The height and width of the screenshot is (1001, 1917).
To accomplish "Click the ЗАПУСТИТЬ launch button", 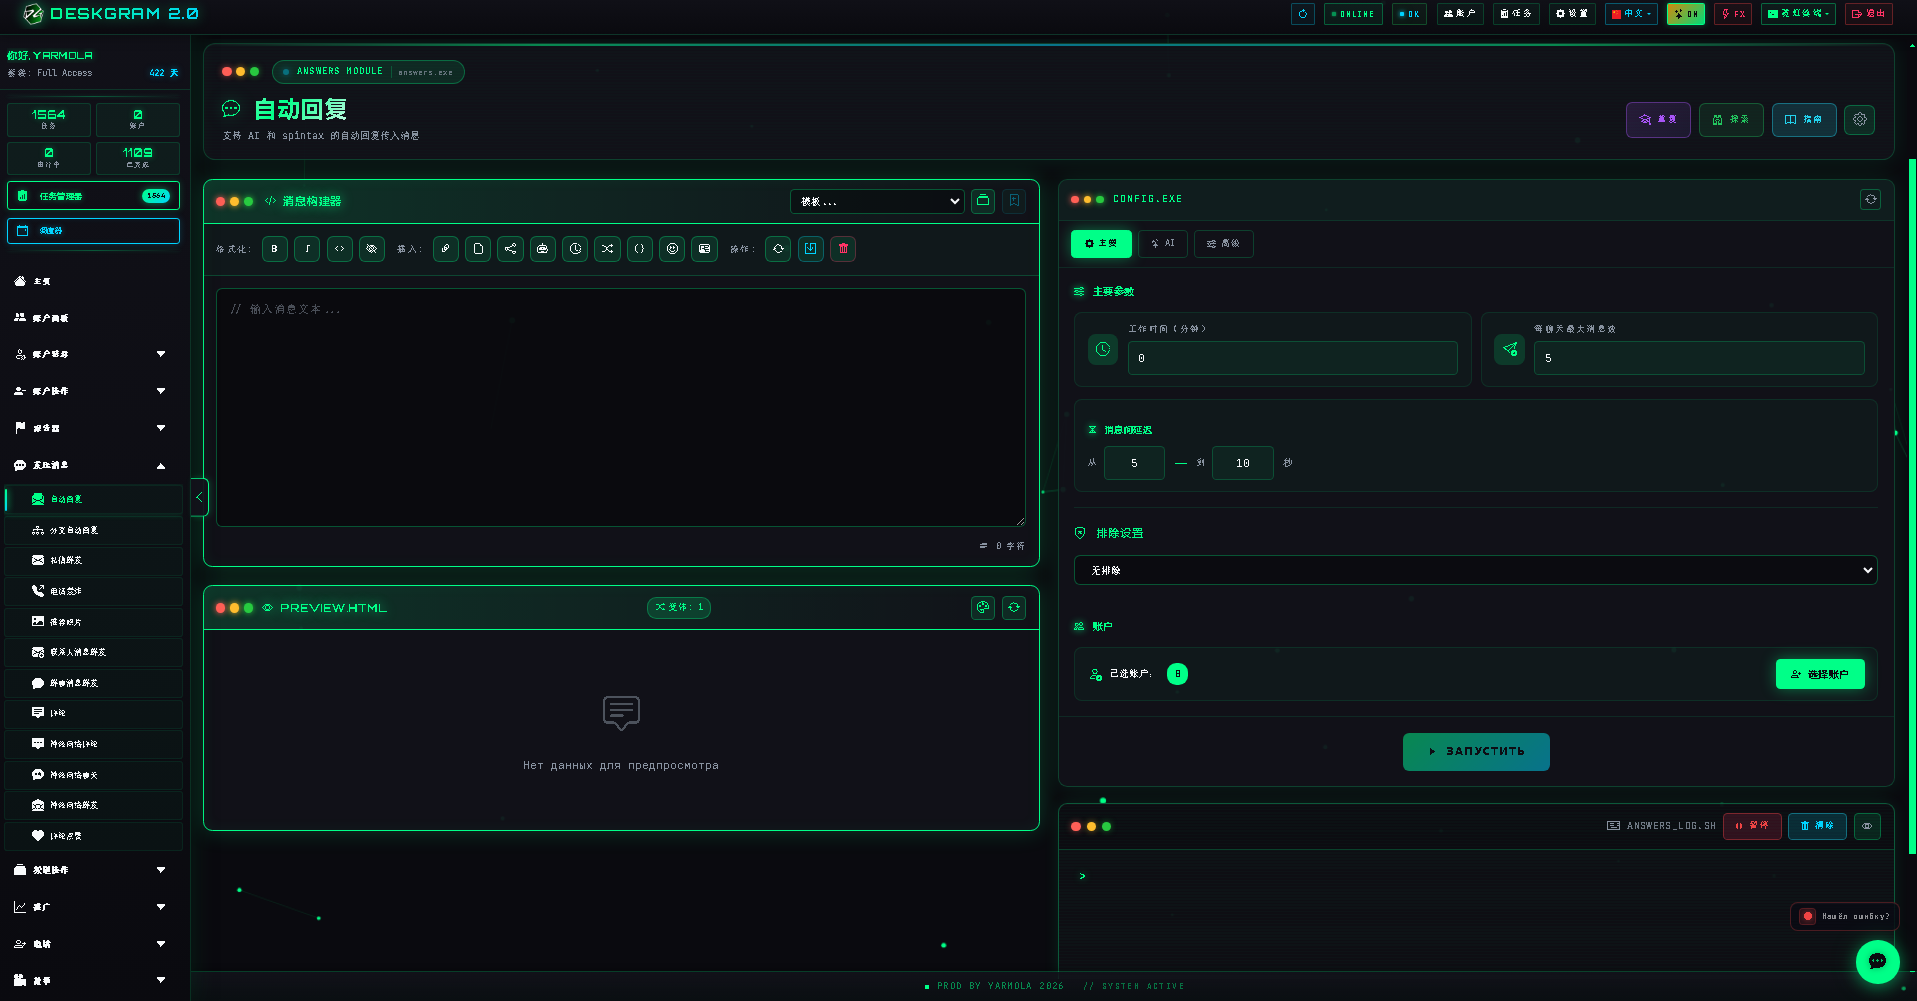I will [1476, 752].
